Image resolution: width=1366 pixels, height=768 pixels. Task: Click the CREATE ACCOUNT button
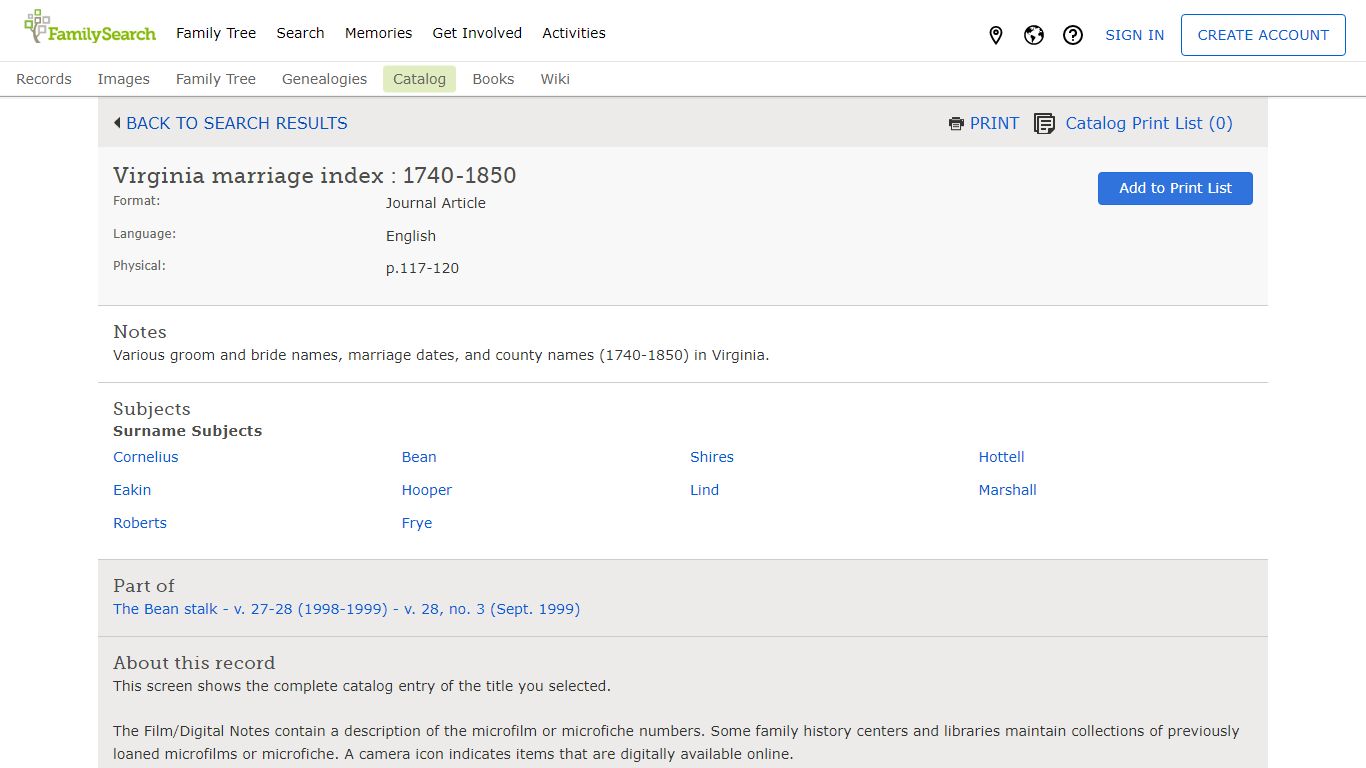(x=1263, y=35)
